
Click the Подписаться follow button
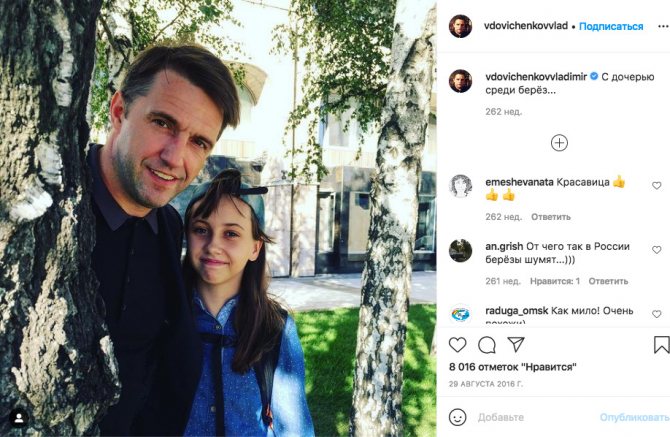(x=611, y=26)
